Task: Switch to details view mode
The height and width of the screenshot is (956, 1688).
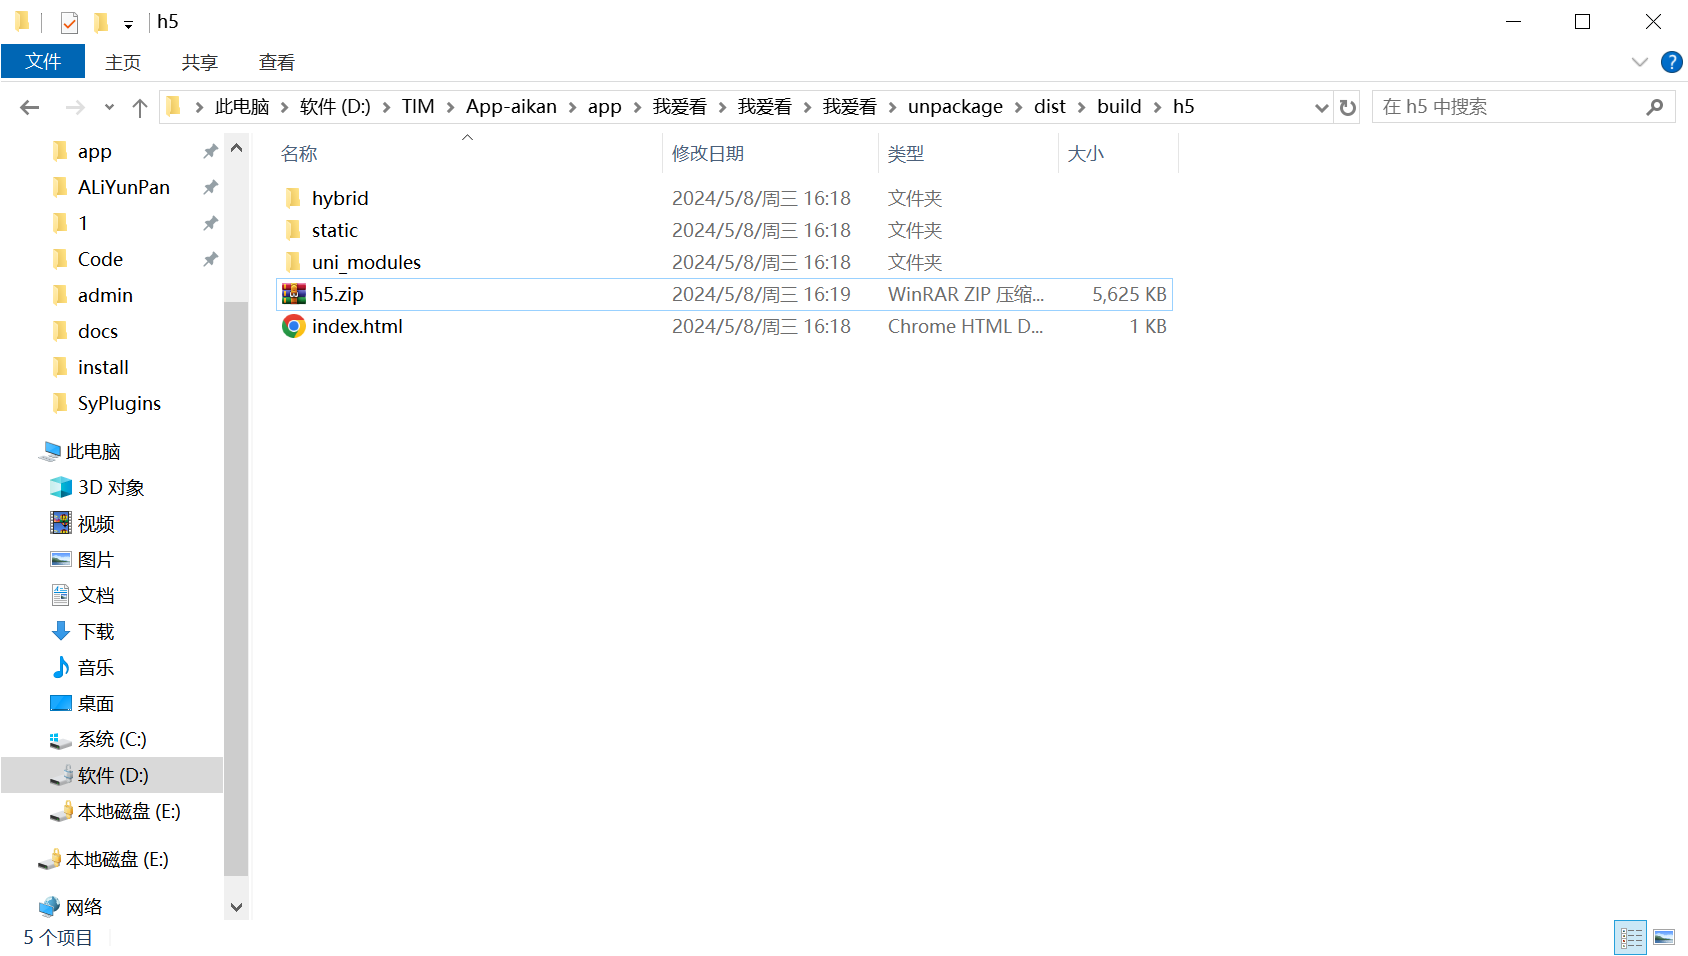Action: [x=1631, y=937]
